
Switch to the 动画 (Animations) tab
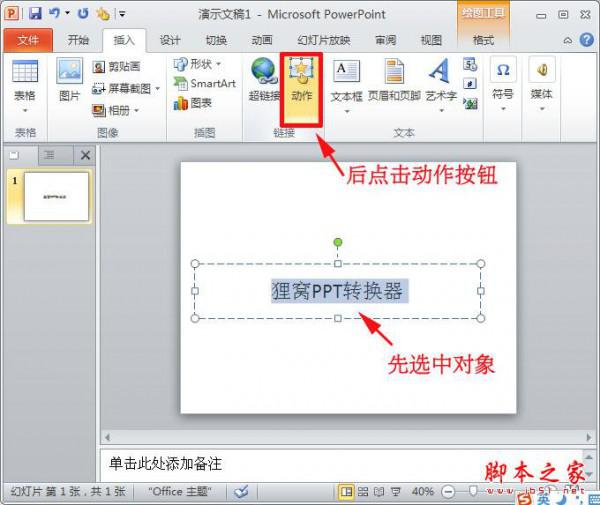(x=262, y=40)
